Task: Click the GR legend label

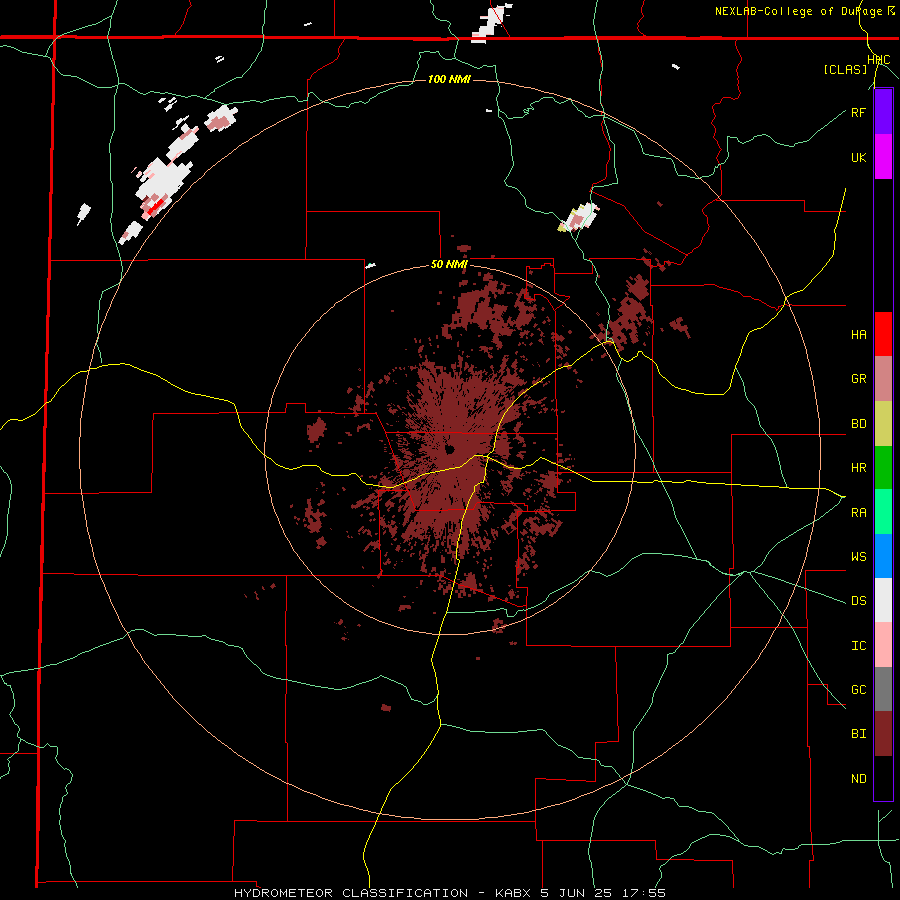Action: tap(858, 379)
